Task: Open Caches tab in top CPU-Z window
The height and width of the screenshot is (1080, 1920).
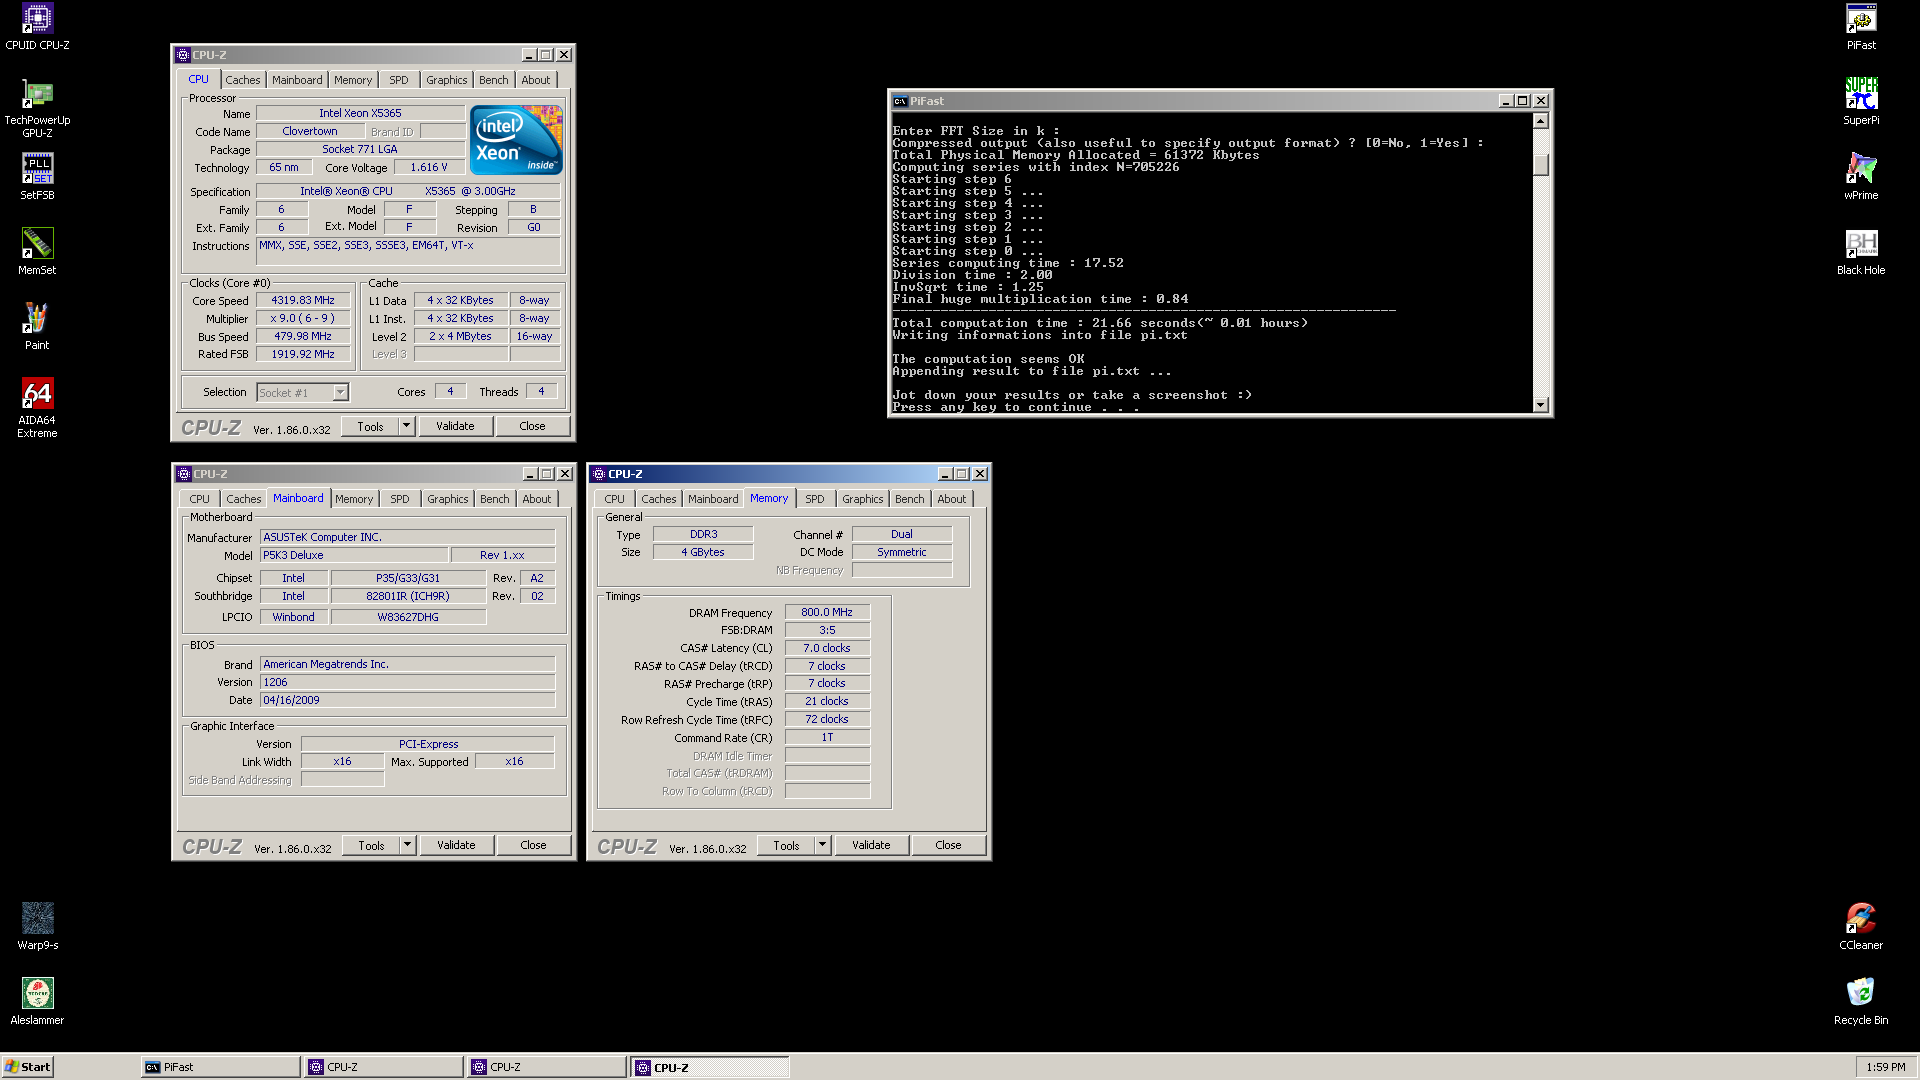Action: [x=243, y=80]
